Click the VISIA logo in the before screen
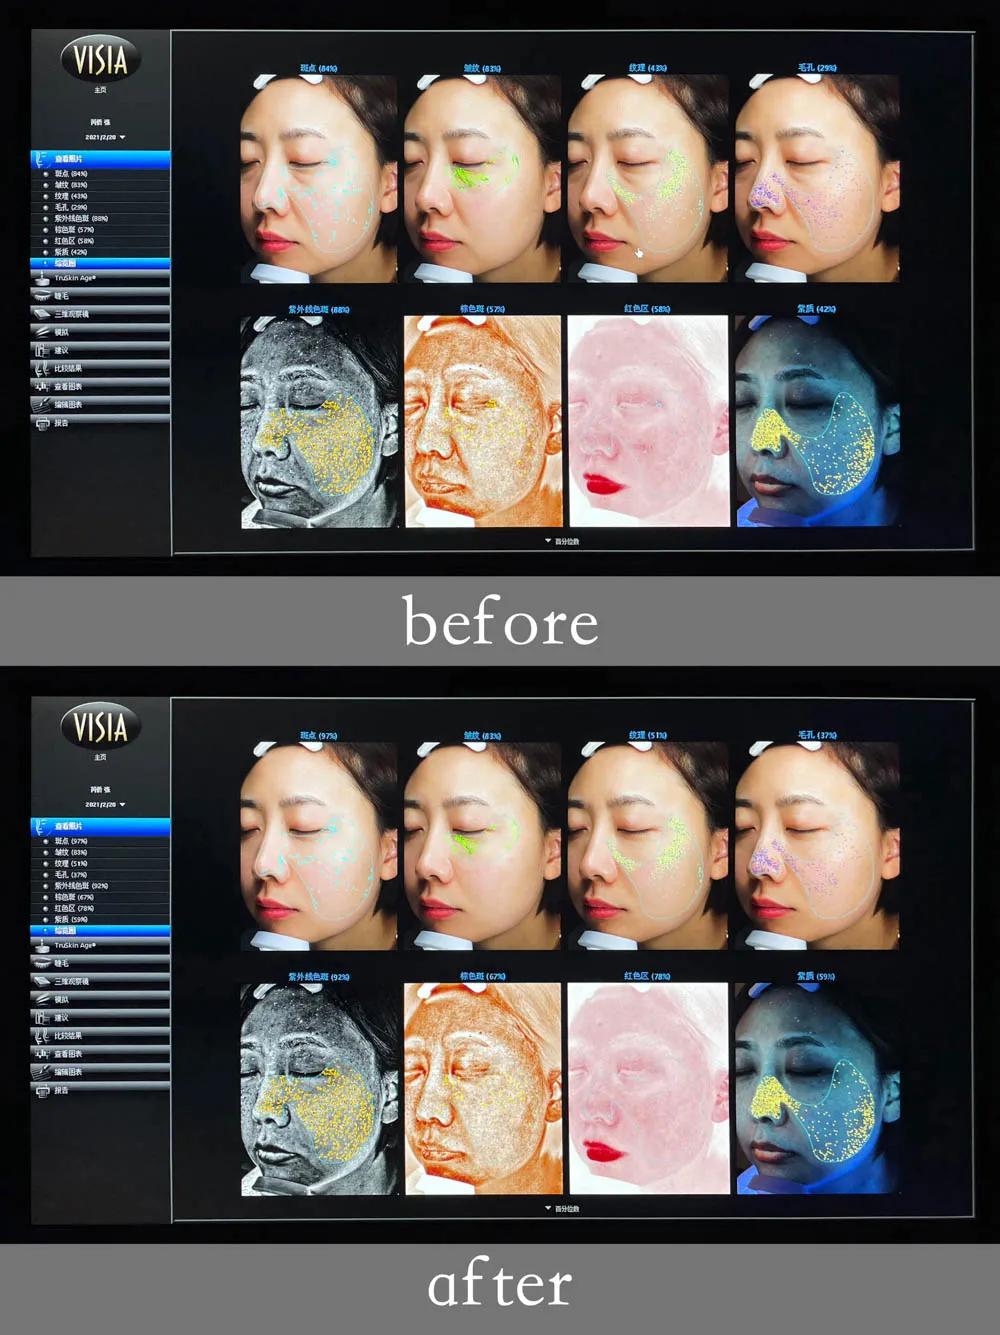This screenshot has width=1000, height=1335. click(100, 59)
